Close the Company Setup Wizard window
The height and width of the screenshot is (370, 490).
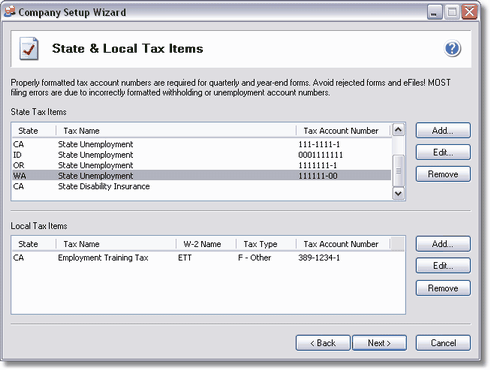[469, 12]
